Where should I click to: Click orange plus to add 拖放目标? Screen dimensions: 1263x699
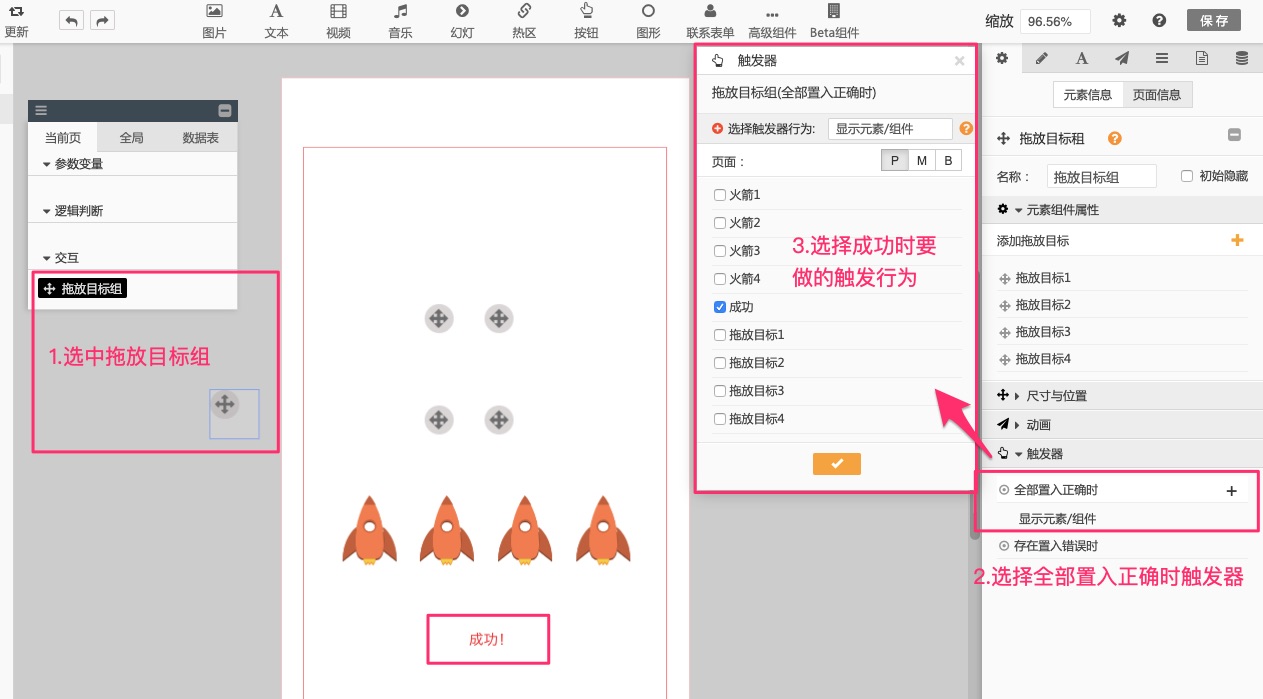(x=1236, y=240)
